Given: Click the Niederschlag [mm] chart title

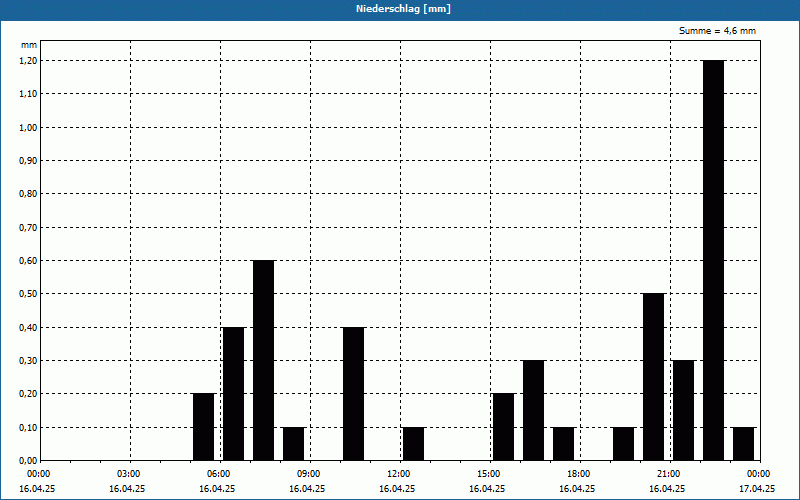Looking at the screenshot, I should pos(403,9).
